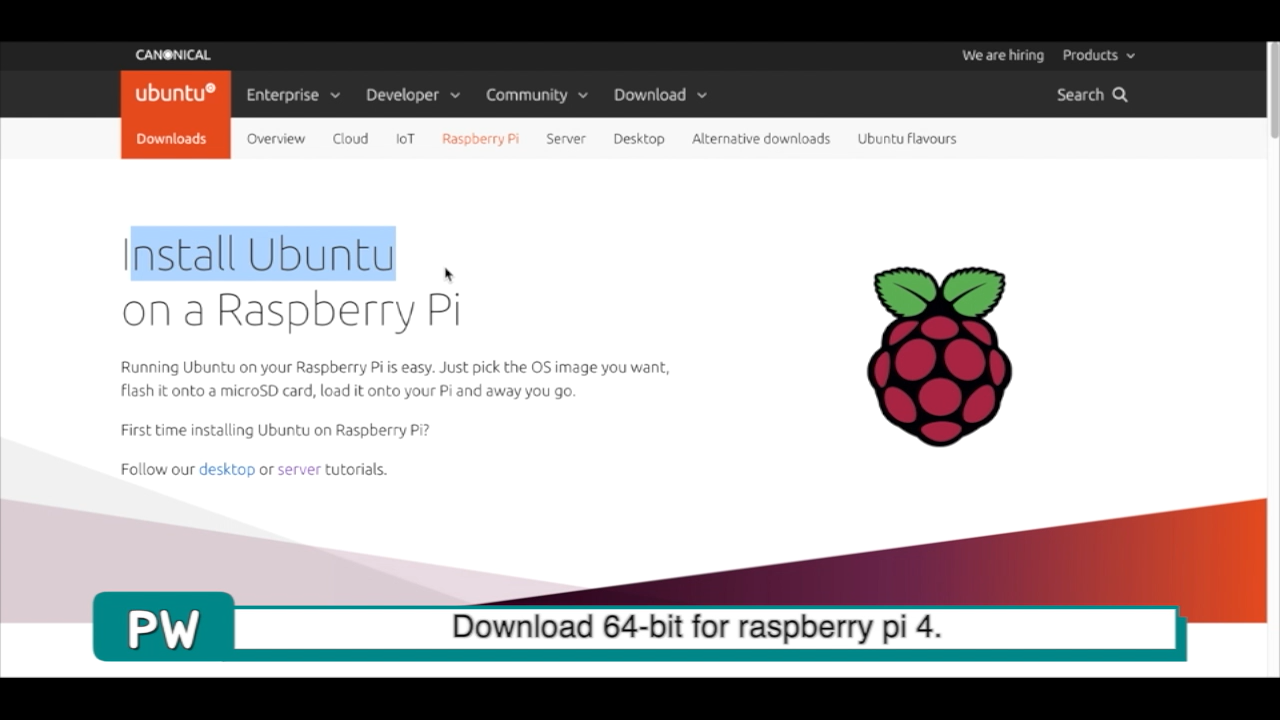Follow the desktop tutorial link

coord(227,469)
